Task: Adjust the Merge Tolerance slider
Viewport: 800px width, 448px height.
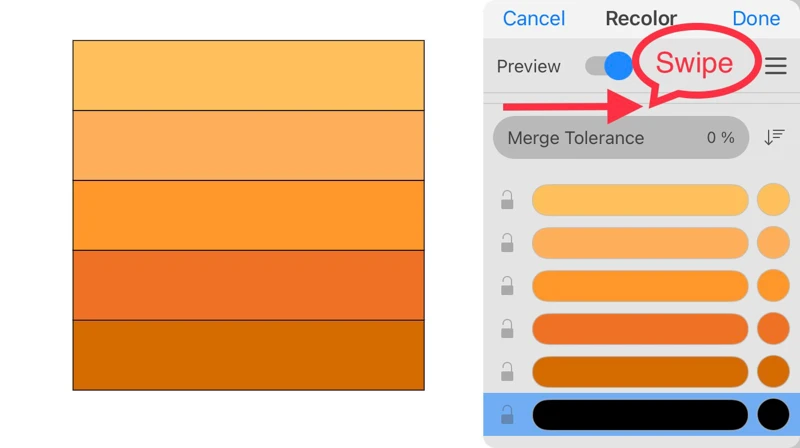Action: click(621, 138)
